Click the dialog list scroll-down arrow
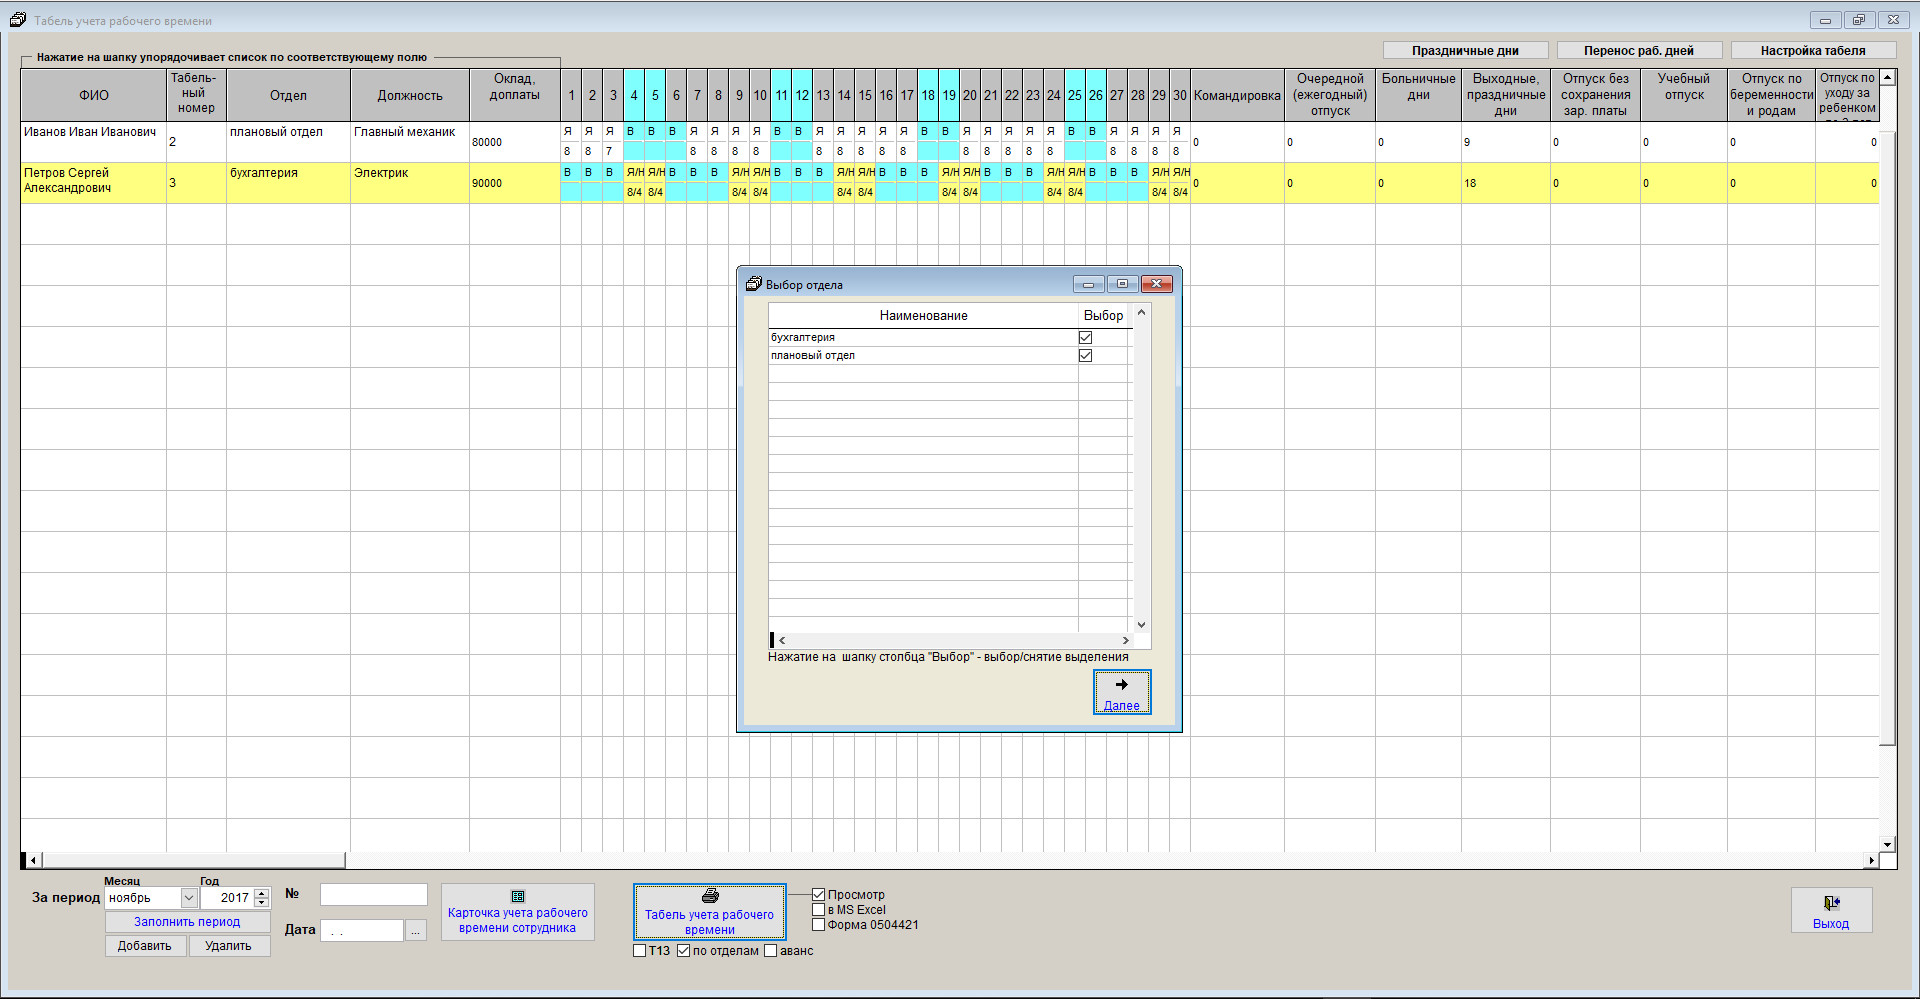The width and height of the screenshot is (1920, 999). click(1141, 625)
